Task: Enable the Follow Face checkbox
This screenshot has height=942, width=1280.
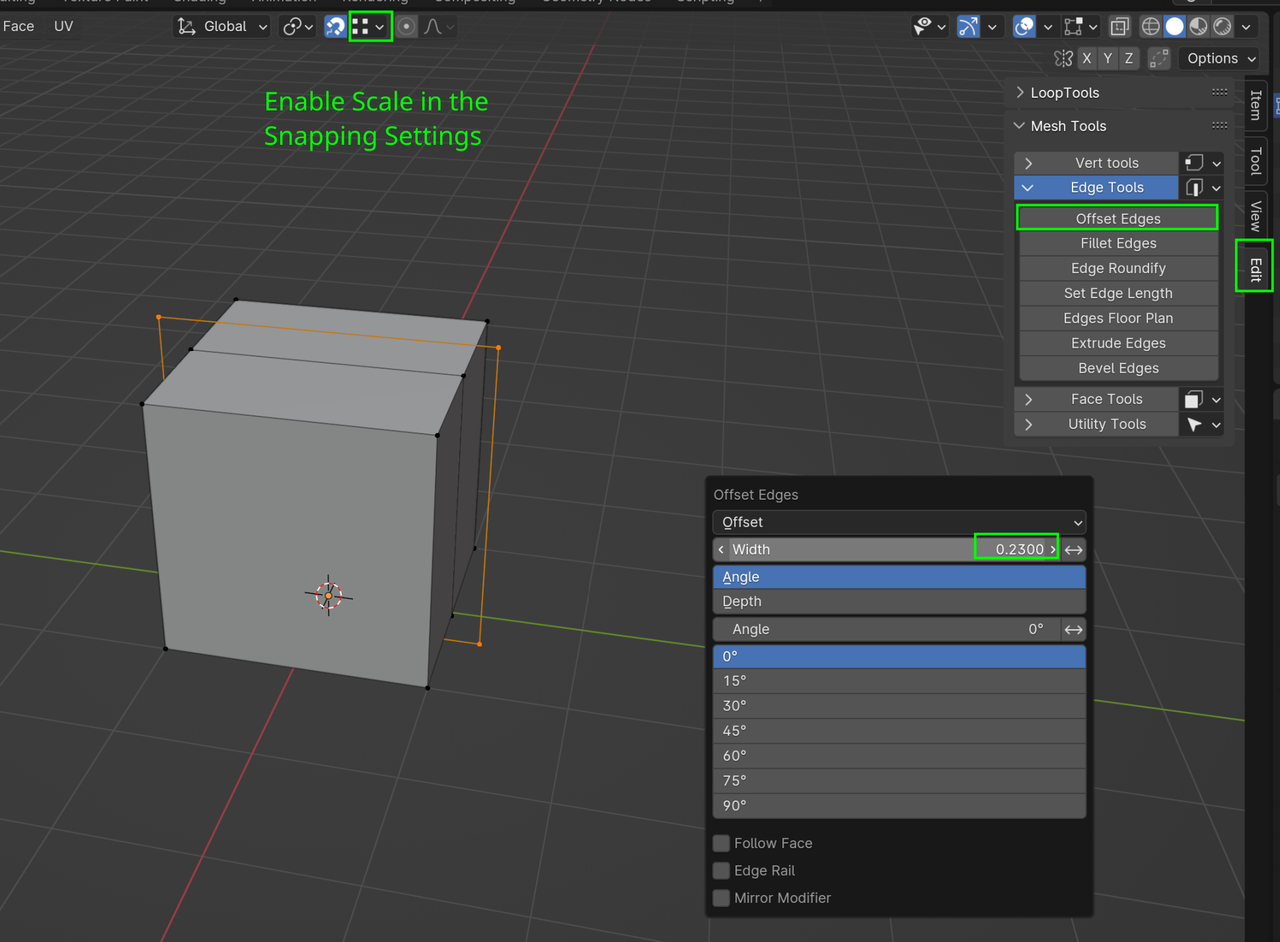Action: [x=721, y=843]
